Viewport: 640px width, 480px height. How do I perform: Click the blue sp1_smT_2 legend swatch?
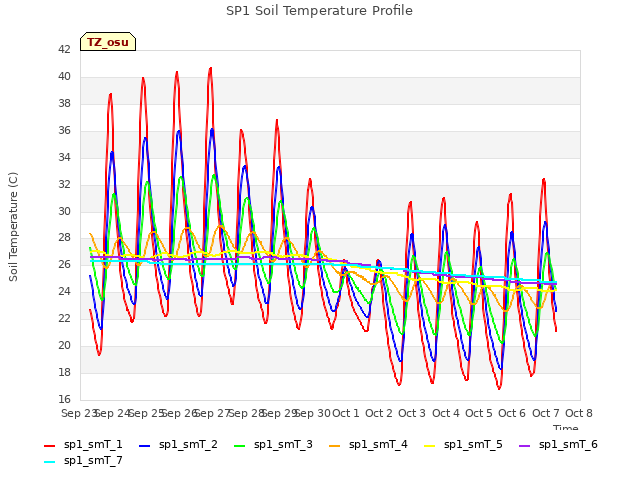tap(144, 446)
